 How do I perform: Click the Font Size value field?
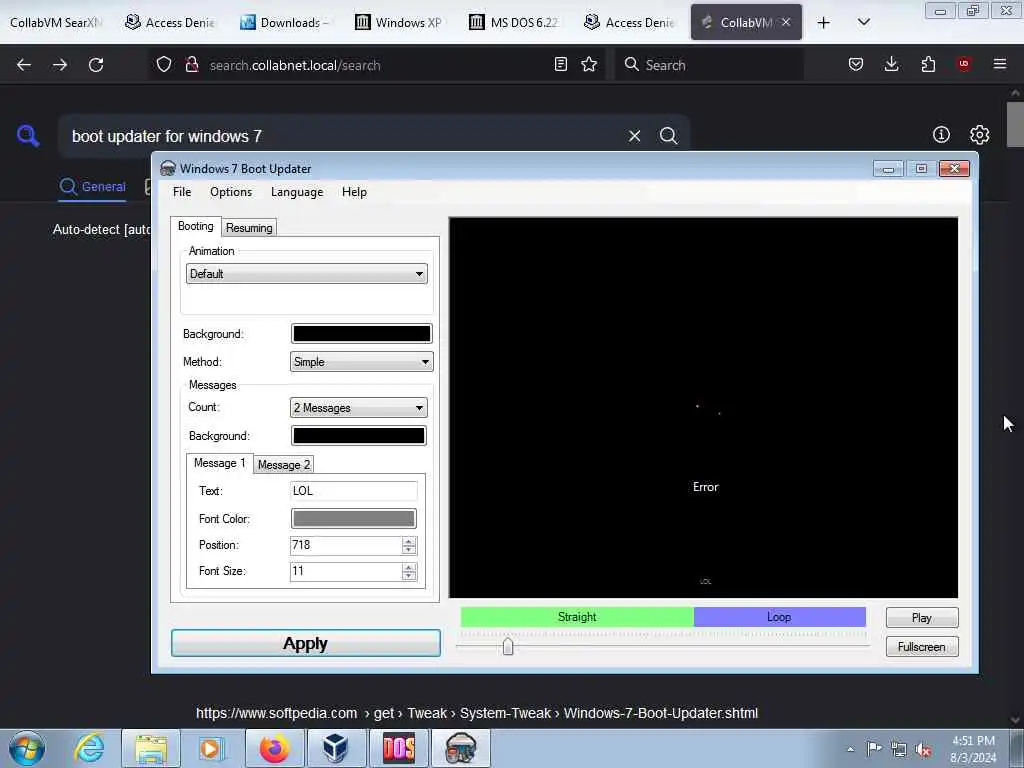[345, 571]
